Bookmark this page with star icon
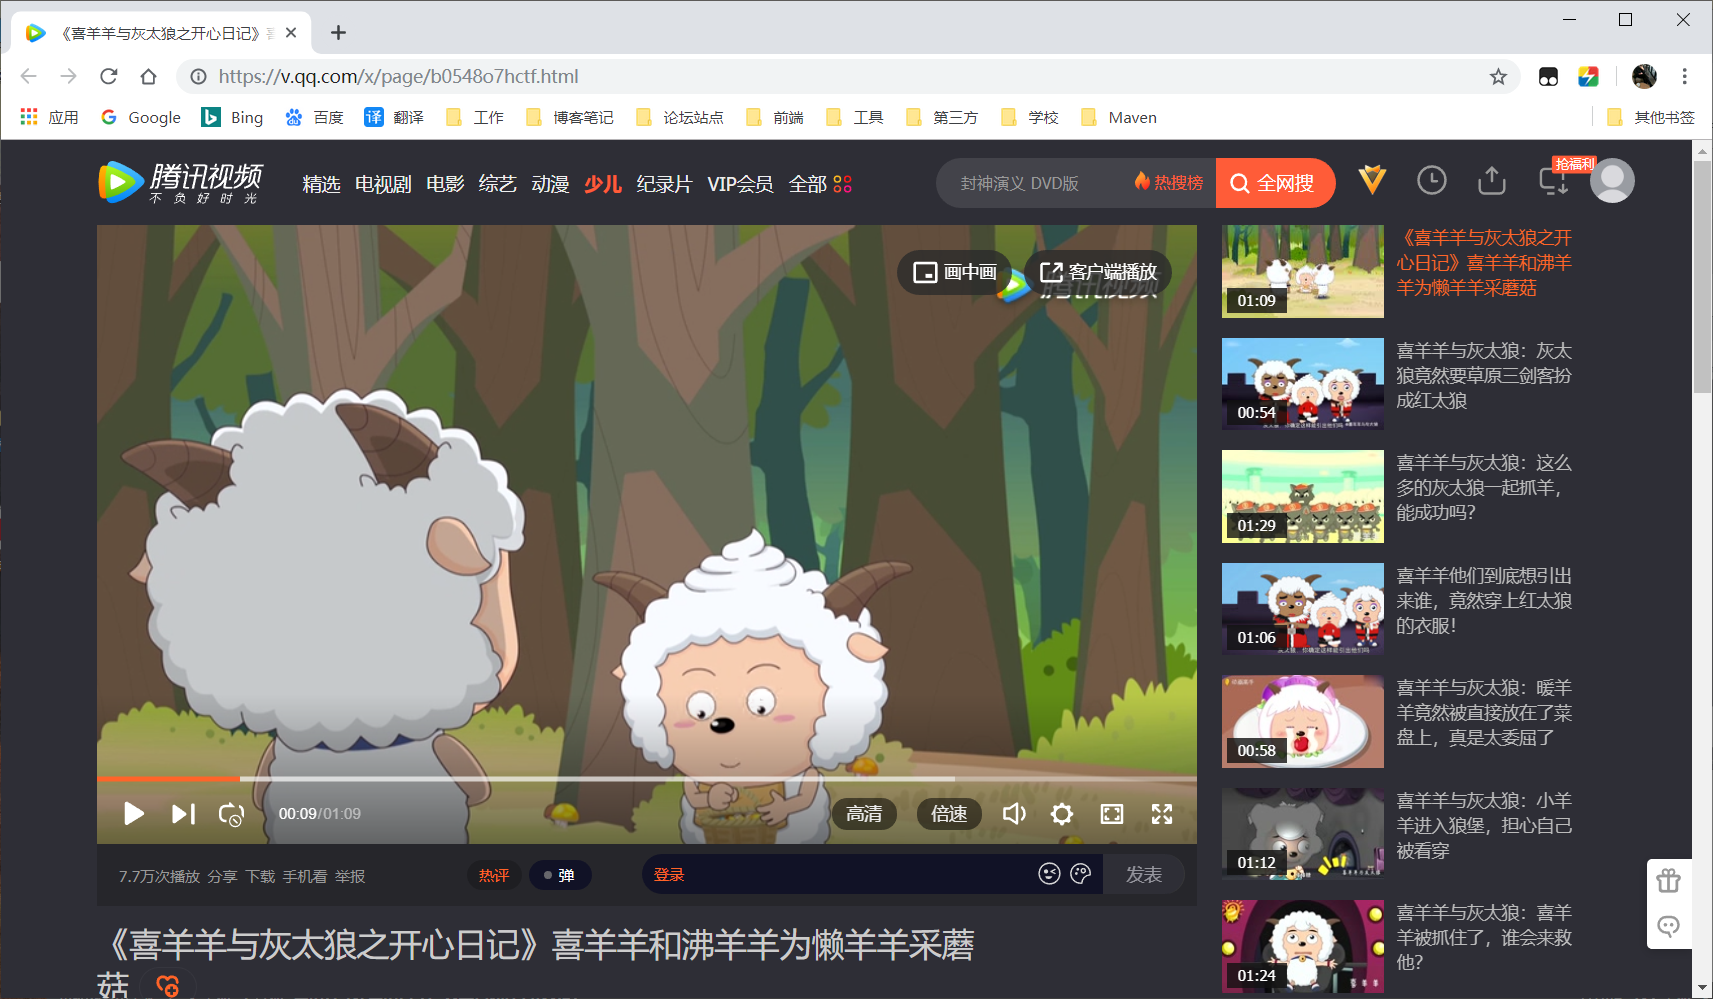 pos(1498,77)
